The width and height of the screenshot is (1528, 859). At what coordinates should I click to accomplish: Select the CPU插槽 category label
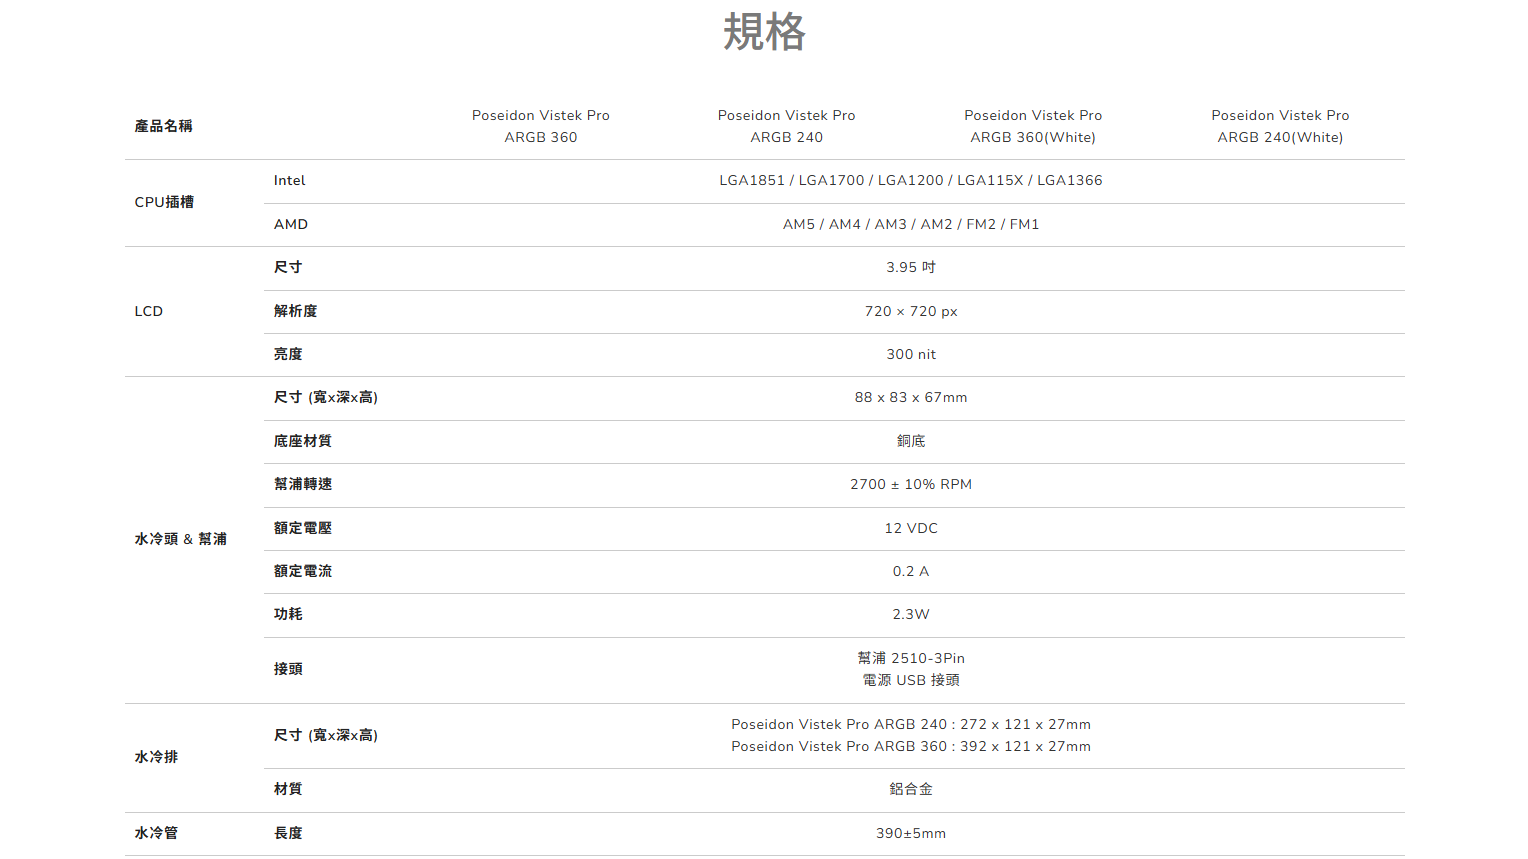click(x=164, y=202)
